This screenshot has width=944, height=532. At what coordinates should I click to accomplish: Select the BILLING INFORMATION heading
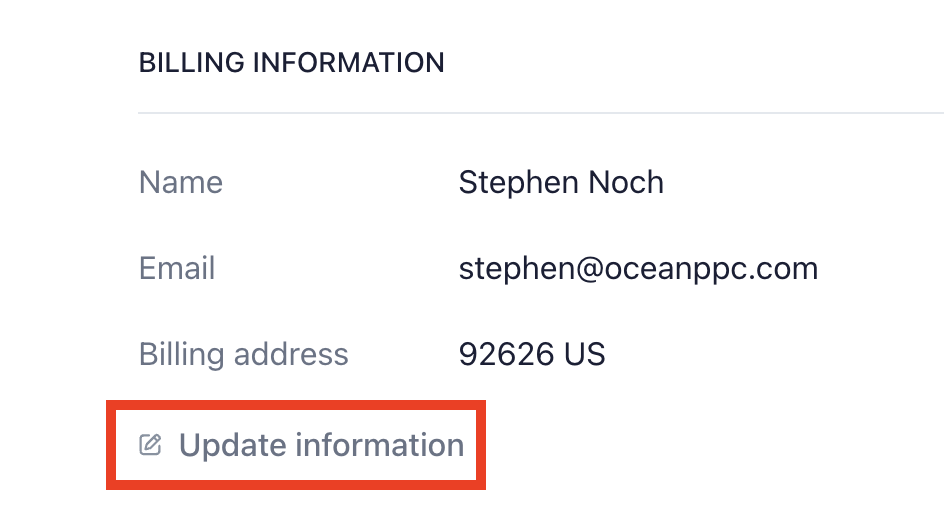click(291, 63)
